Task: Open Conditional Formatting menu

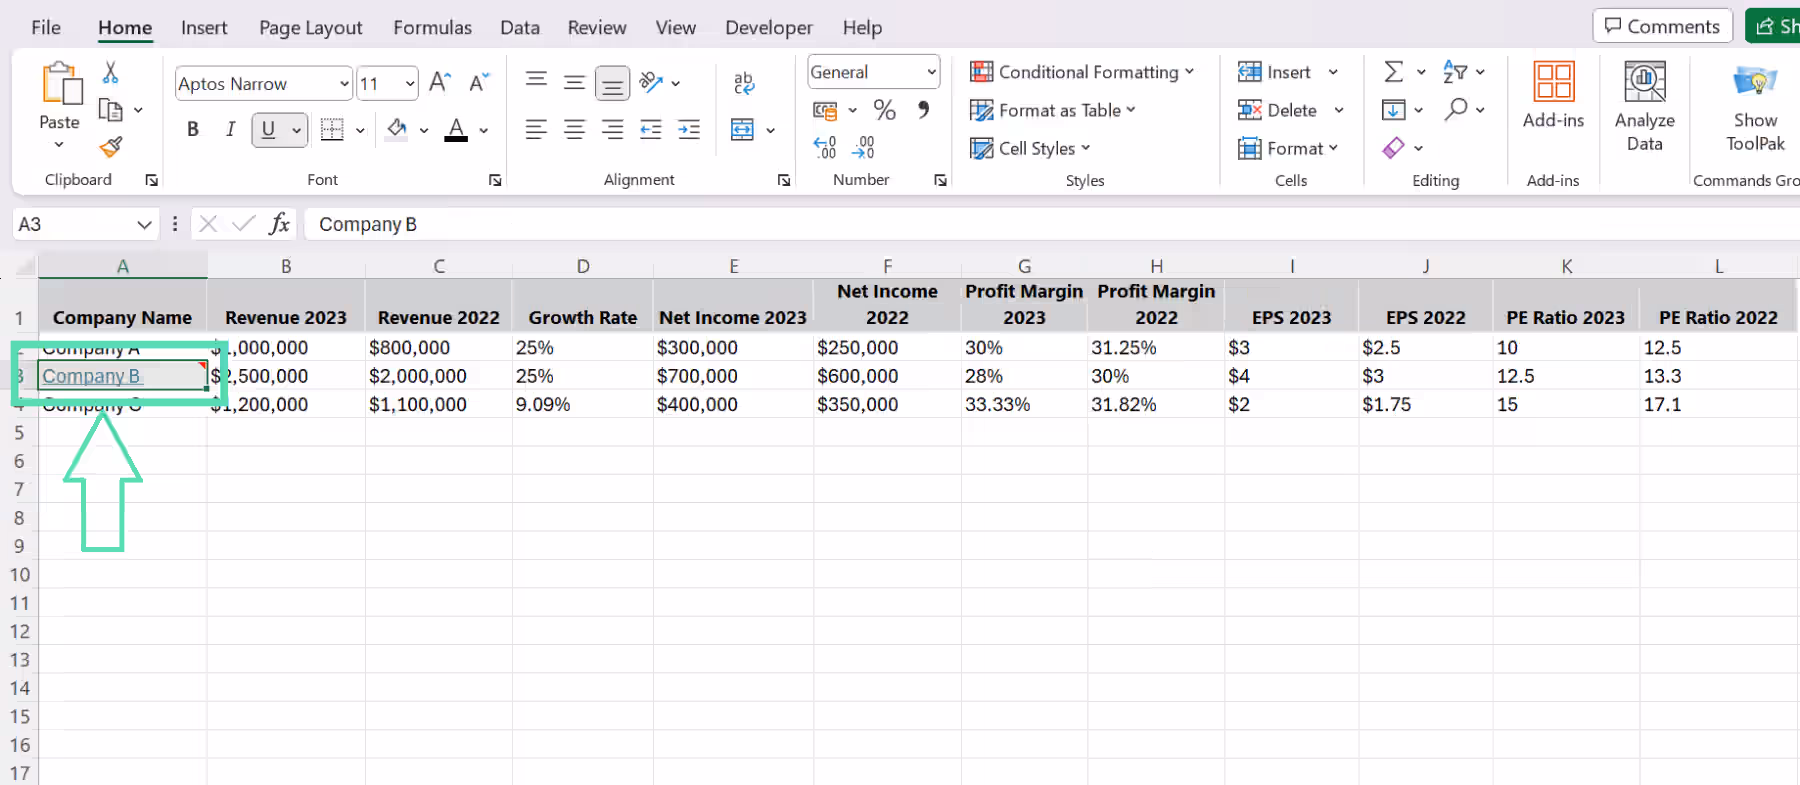Action: [1082, 72]
